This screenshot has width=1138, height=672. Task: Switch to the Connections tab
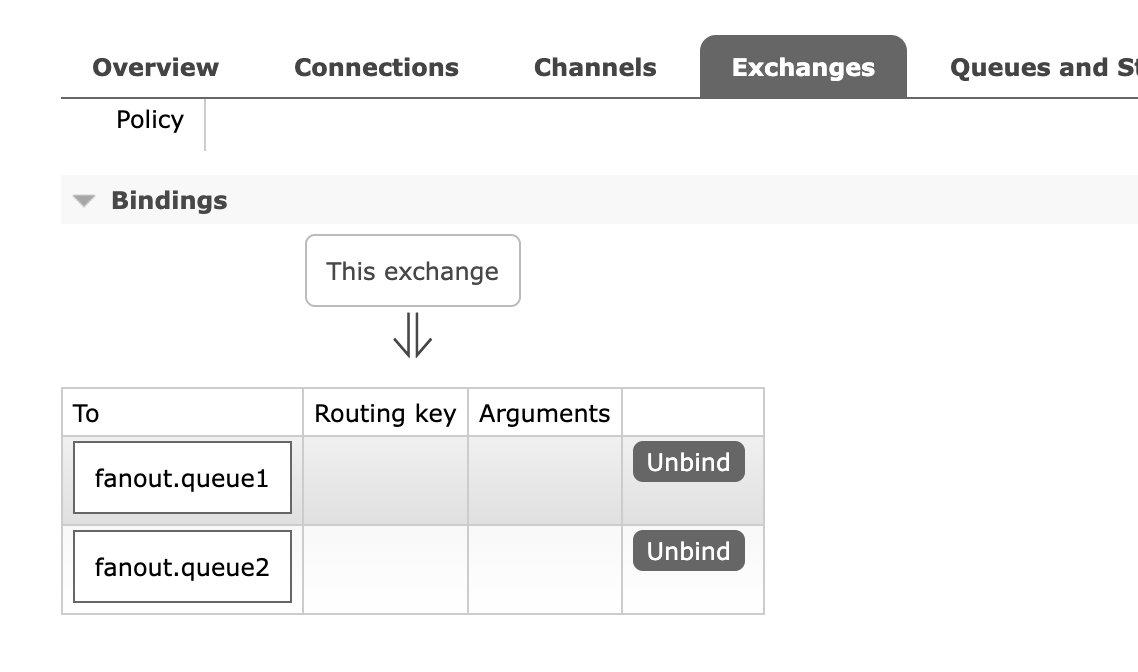(x=377, y=67)
